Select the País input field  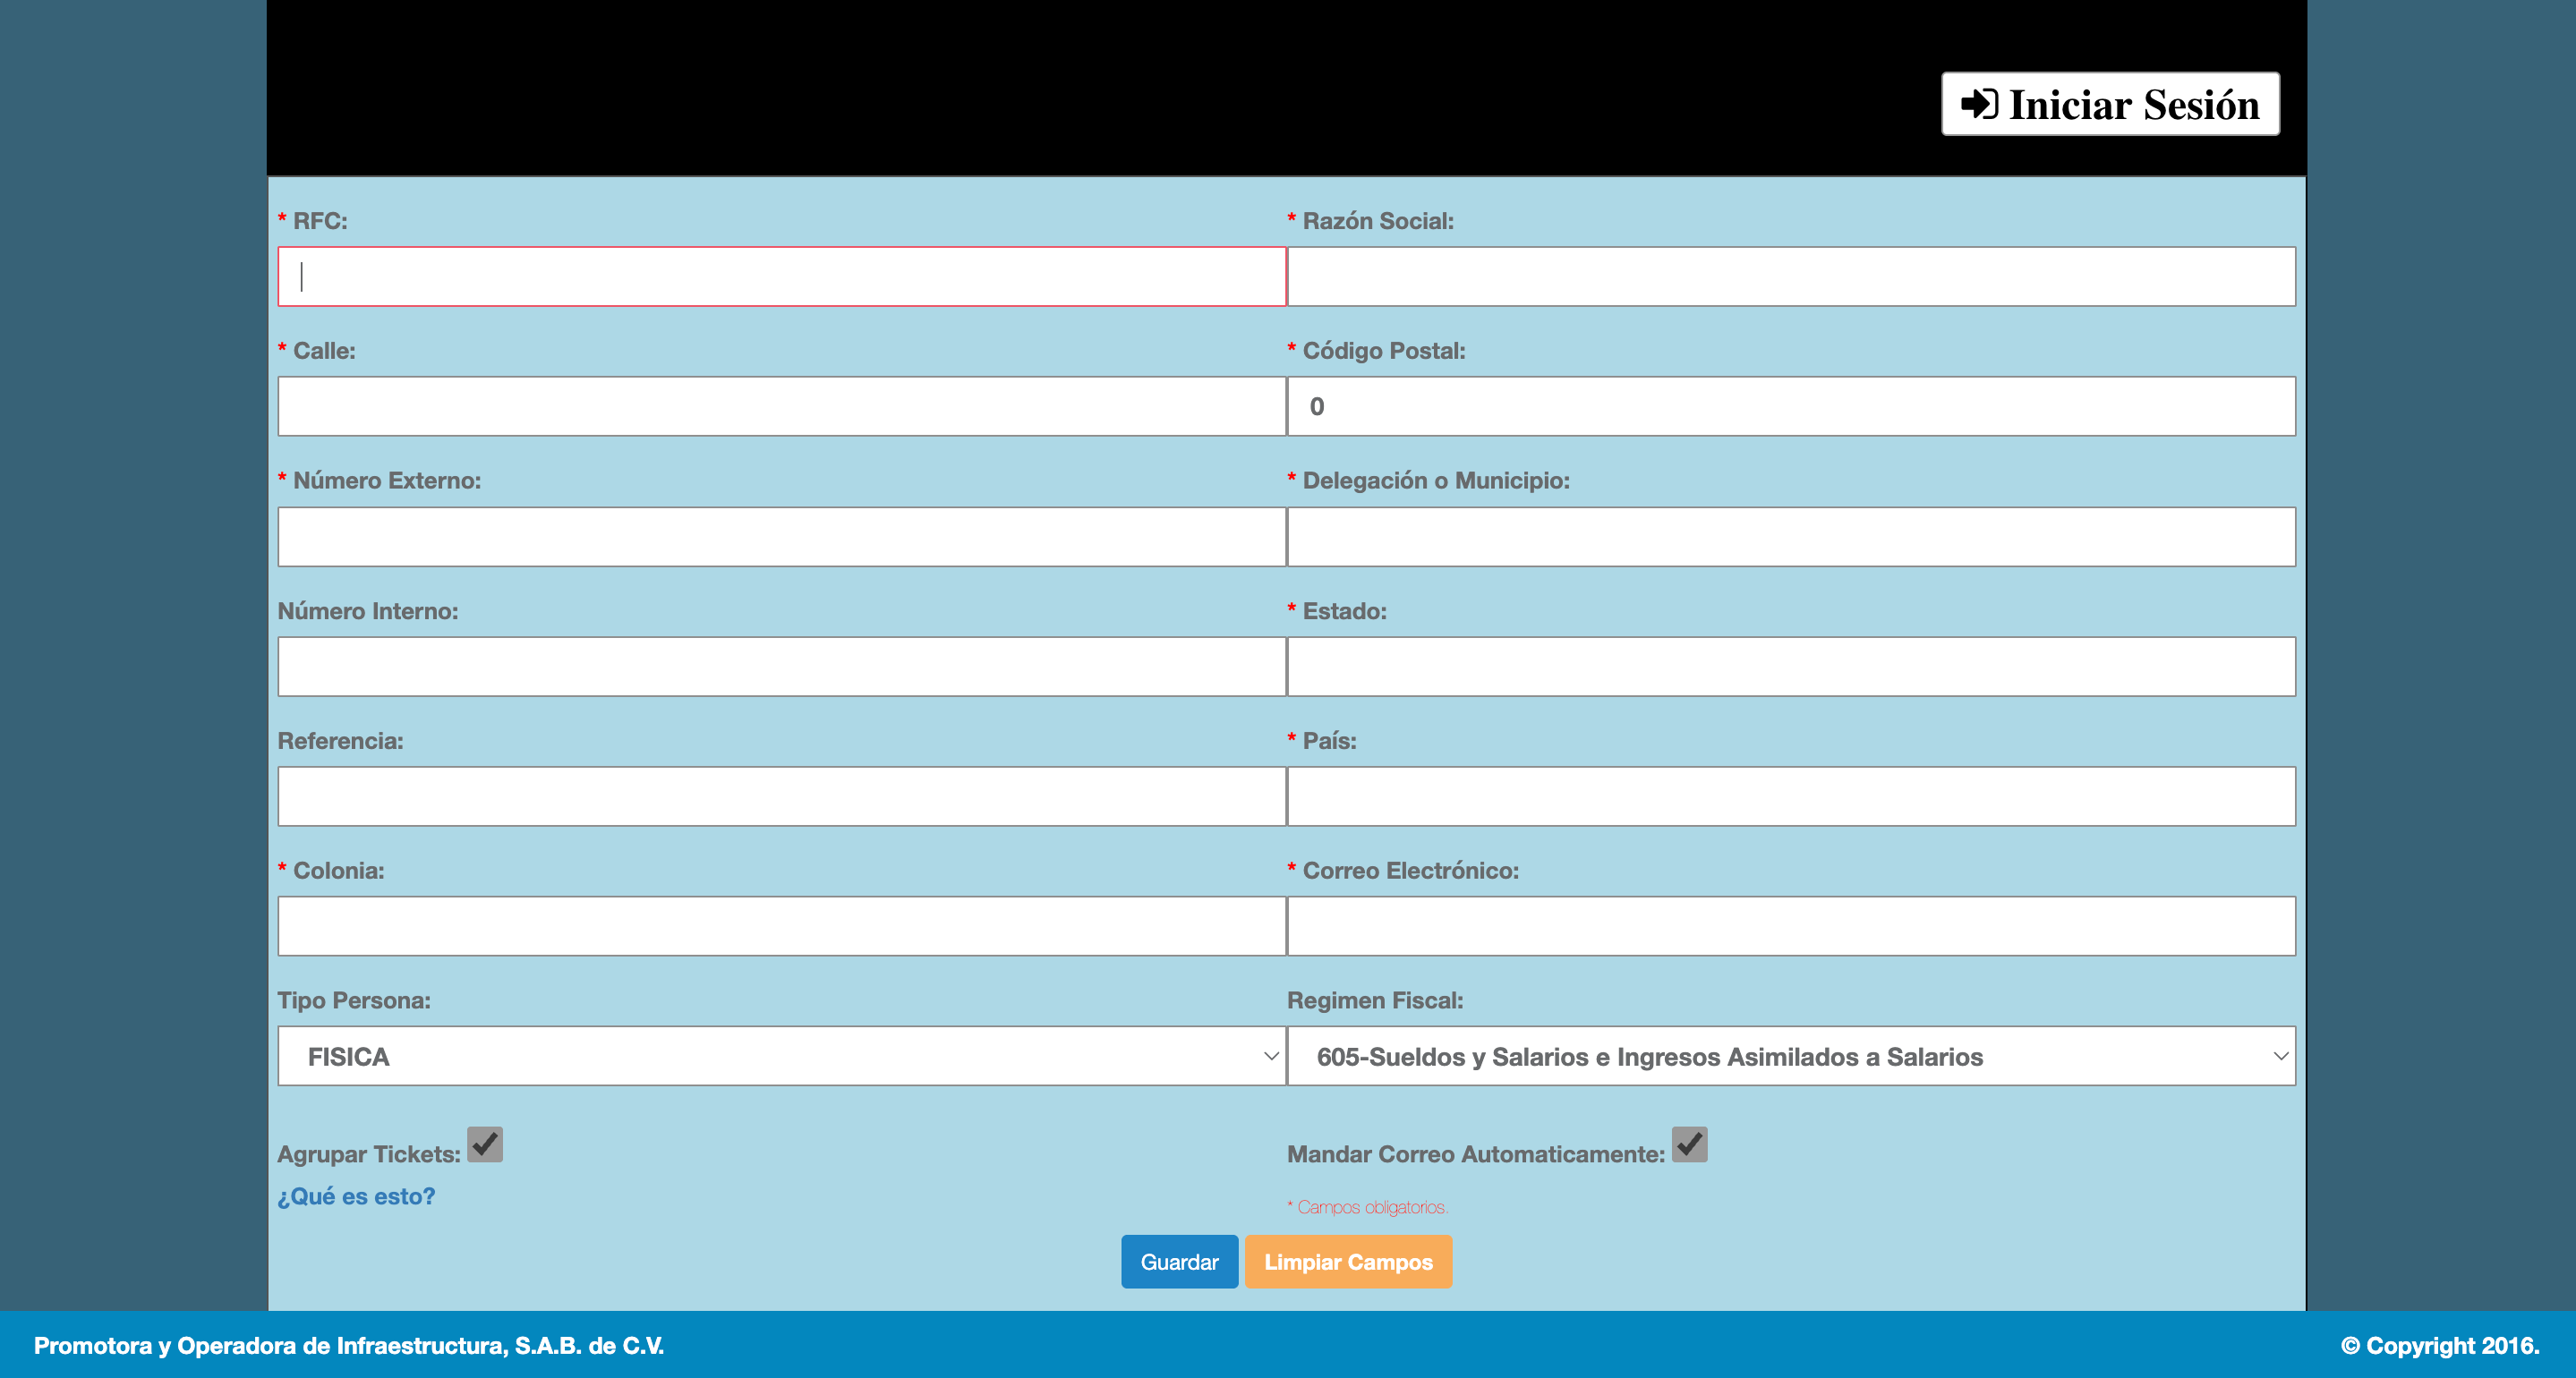[1790, 797]
